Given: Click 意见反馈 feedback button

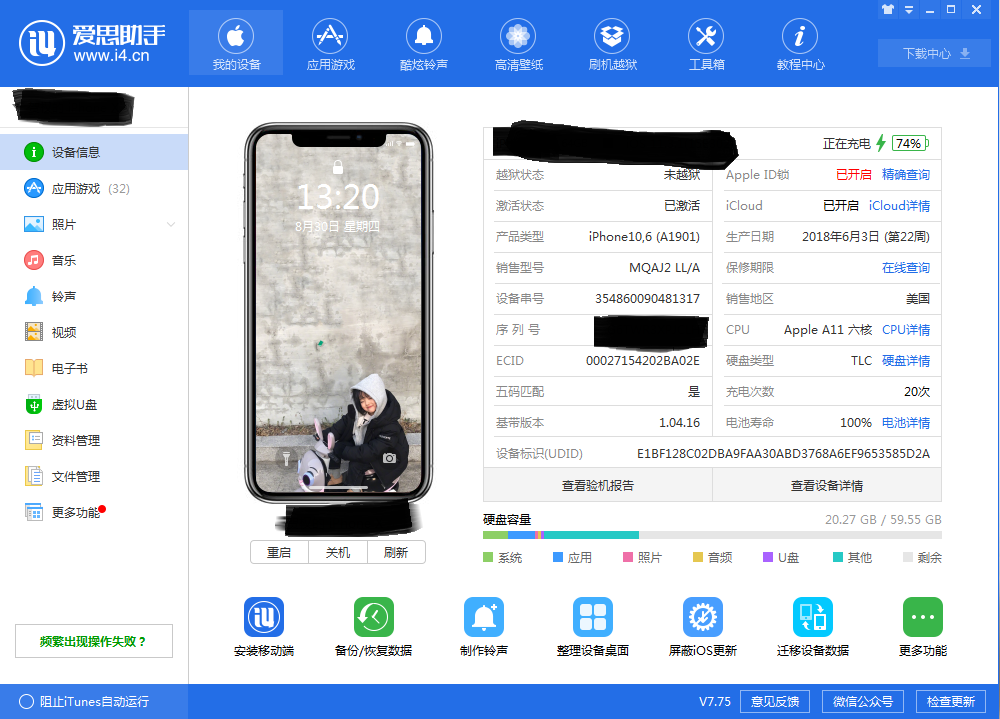Looking at the screenshot, I should pos(775,702).
